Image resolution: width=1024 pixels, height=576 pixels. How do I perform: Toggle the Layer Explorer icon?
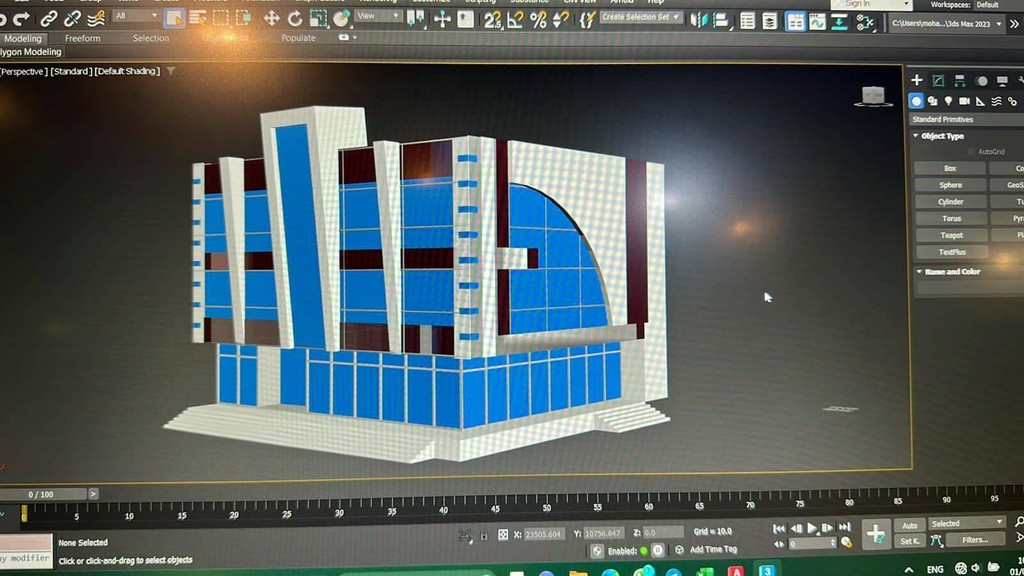tap(770, 22)
